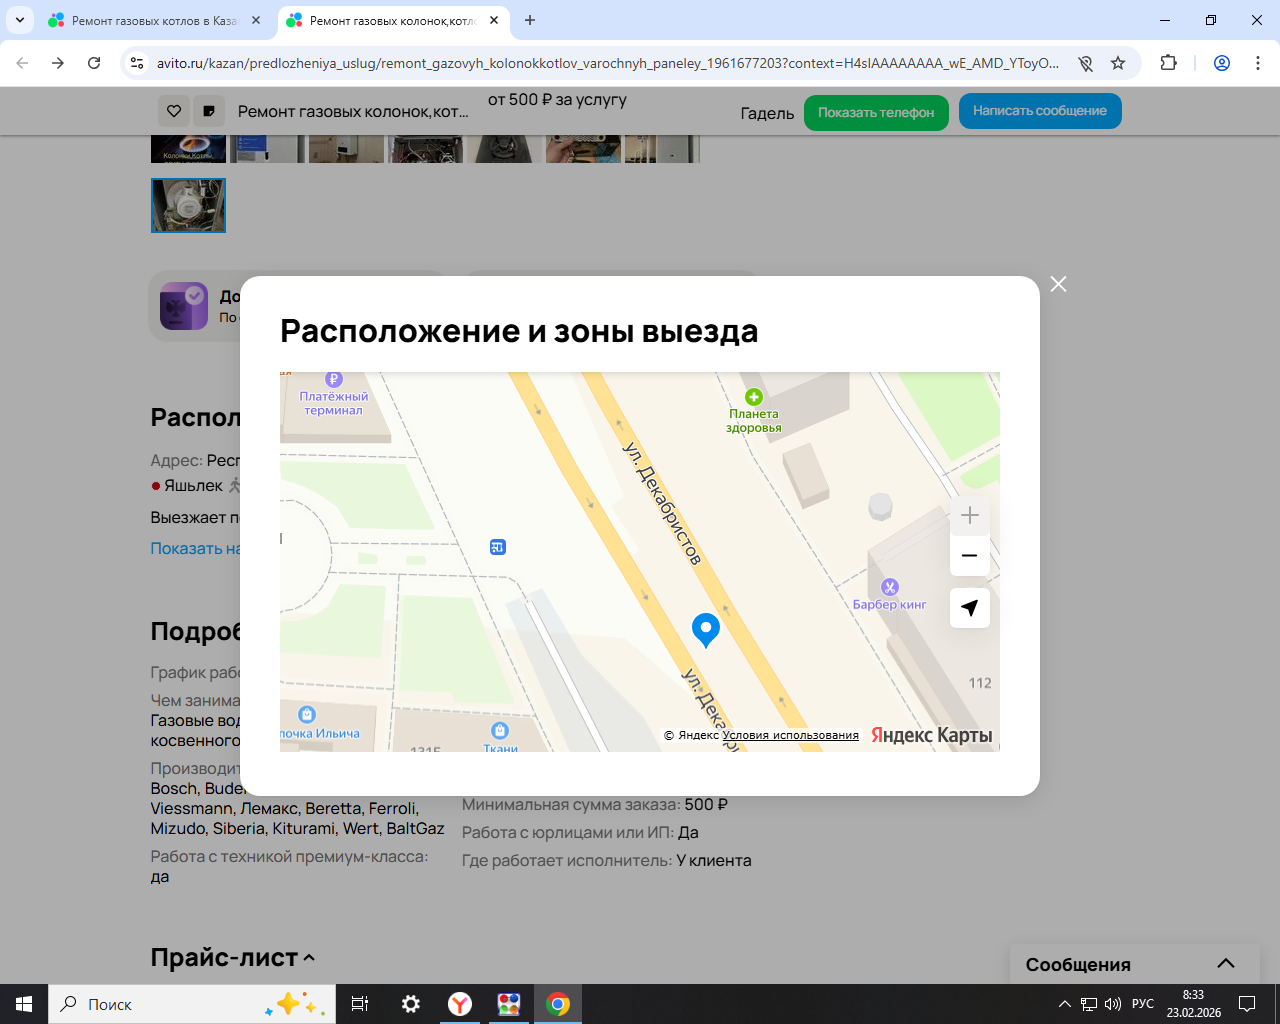
Task: Open the Chrome tab search dropdown
Action: coord(20,20)
